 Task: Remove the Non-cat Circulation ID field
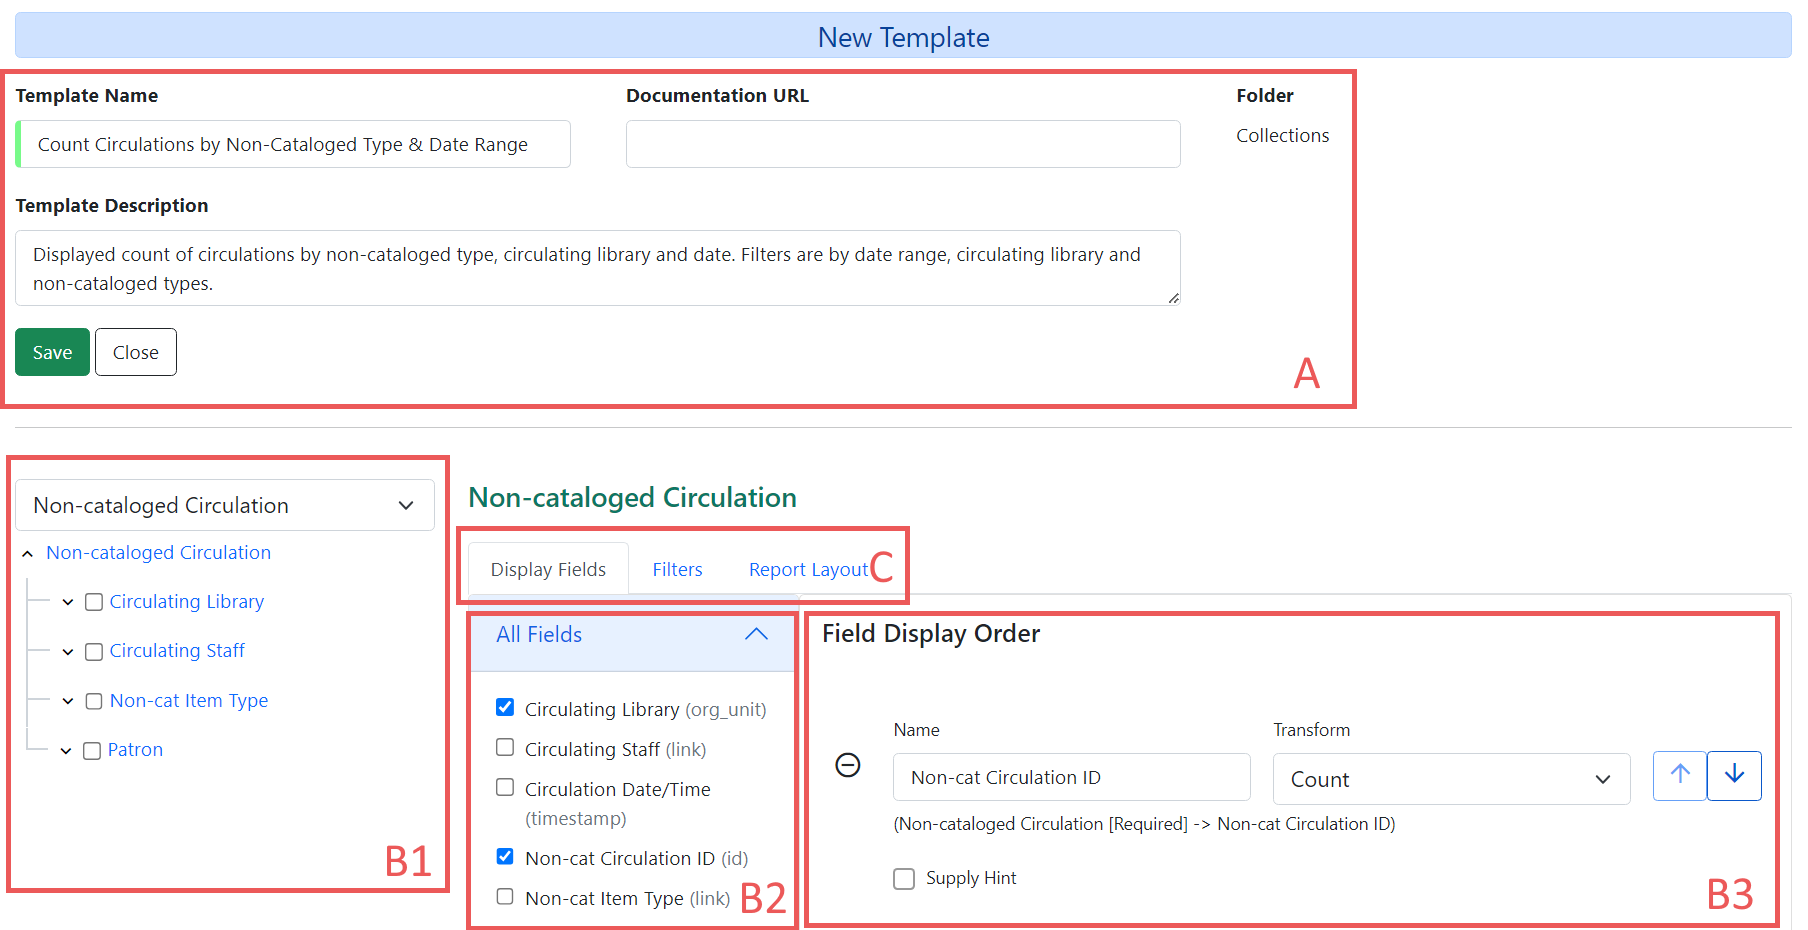coord(848,765)
